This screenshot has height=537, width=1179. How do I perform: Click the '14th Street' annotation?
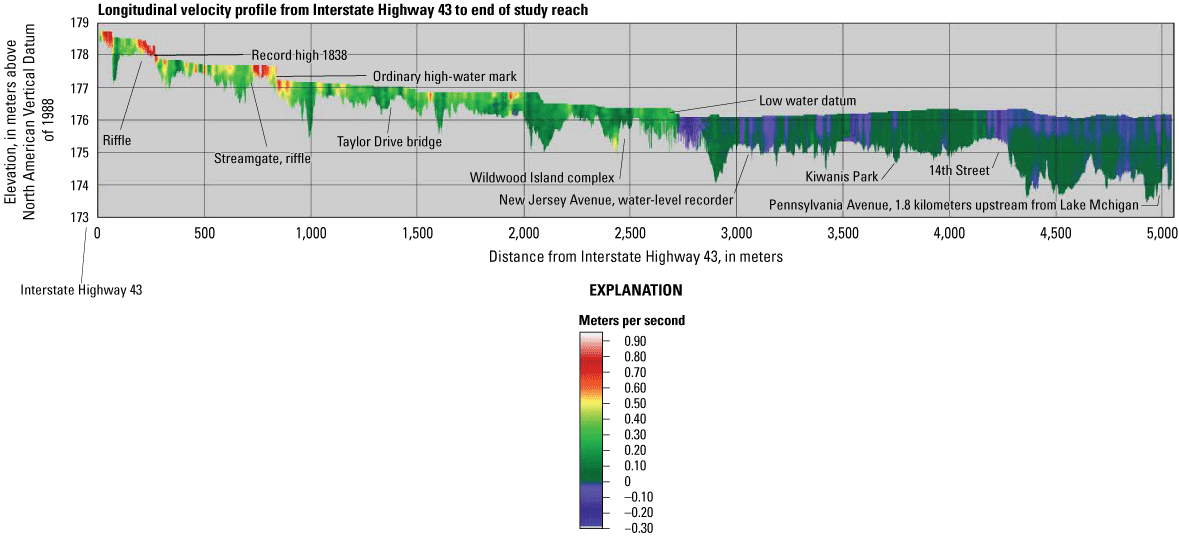(x=958, y=171)
